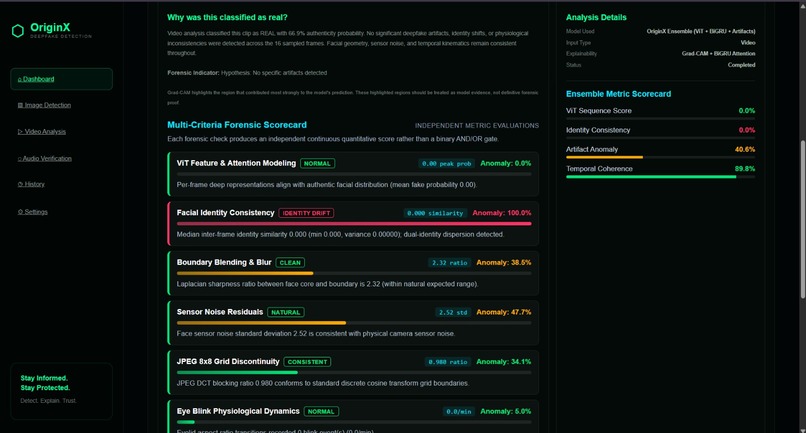Click 'Anomaly: 38.5%' text
The width and height of the screenshot is (806, 433).
504,263
